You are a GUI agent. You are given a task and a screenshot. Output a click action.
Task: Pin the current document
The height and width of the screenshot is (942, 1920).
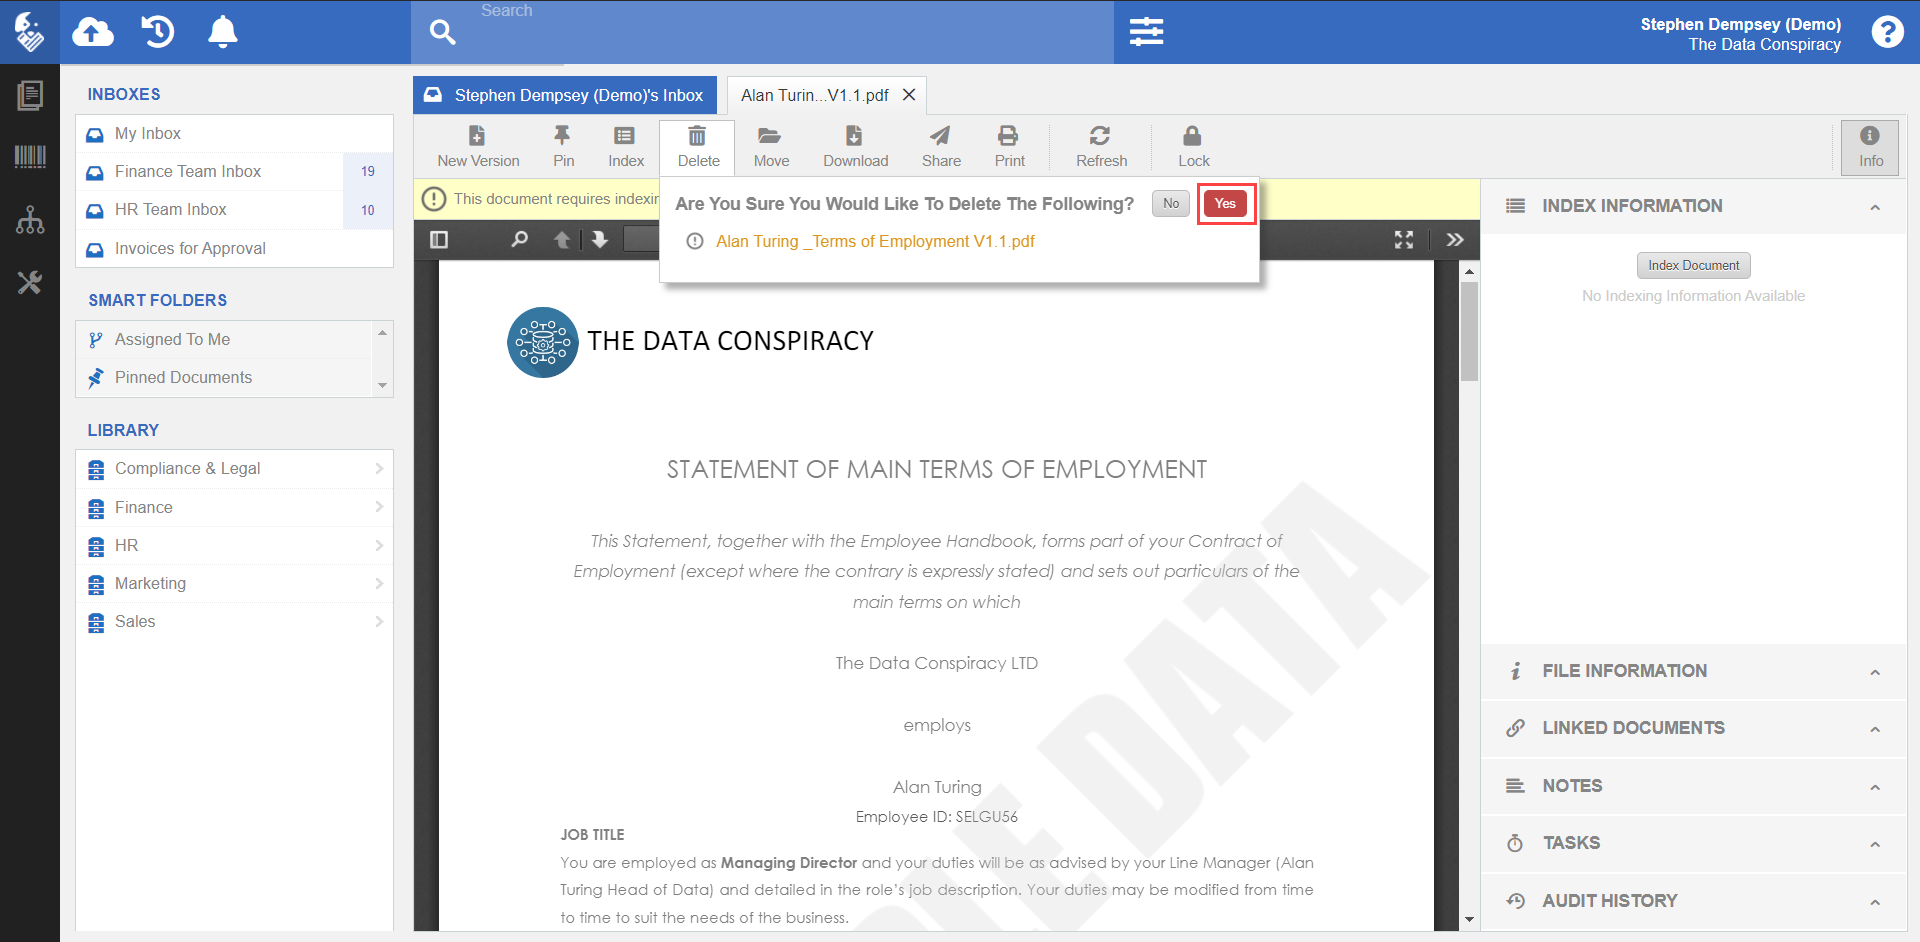click(x=563, y=147)
